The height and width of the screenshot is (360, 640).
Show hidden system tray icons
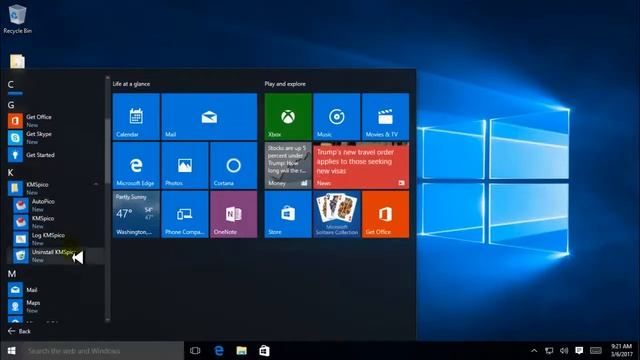click(534, 351)
